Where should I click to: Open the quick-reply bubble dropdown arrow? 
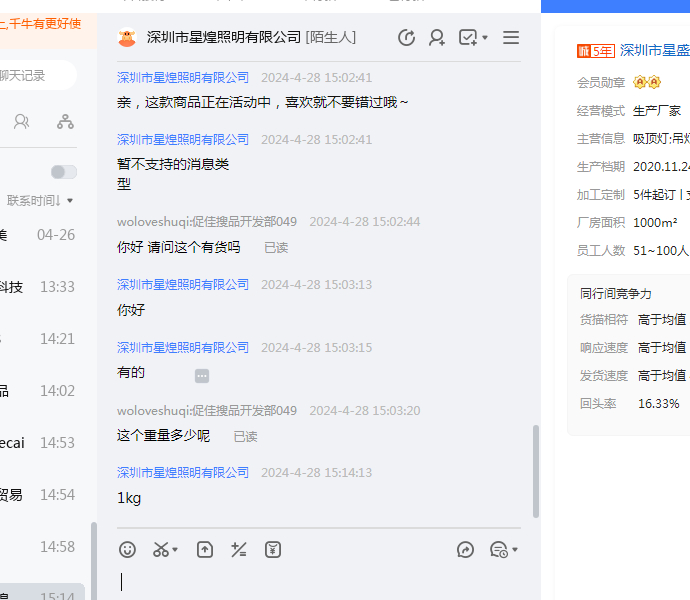pos(515,550)
